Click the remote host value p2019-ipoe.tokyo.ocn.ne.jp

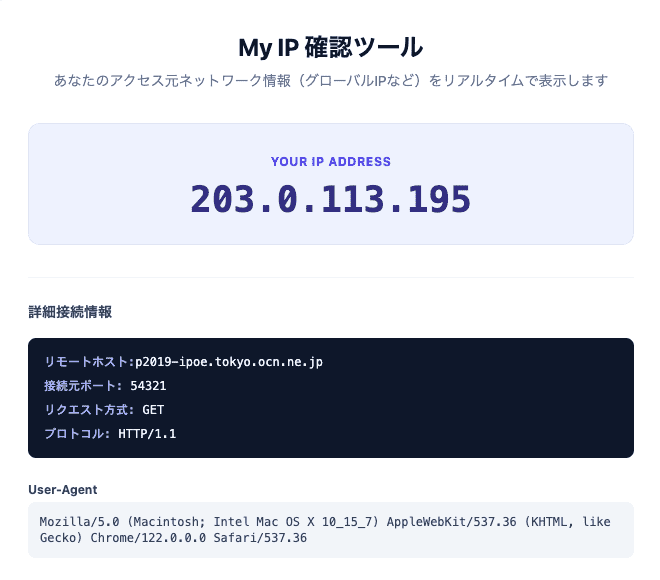(229, 362)
